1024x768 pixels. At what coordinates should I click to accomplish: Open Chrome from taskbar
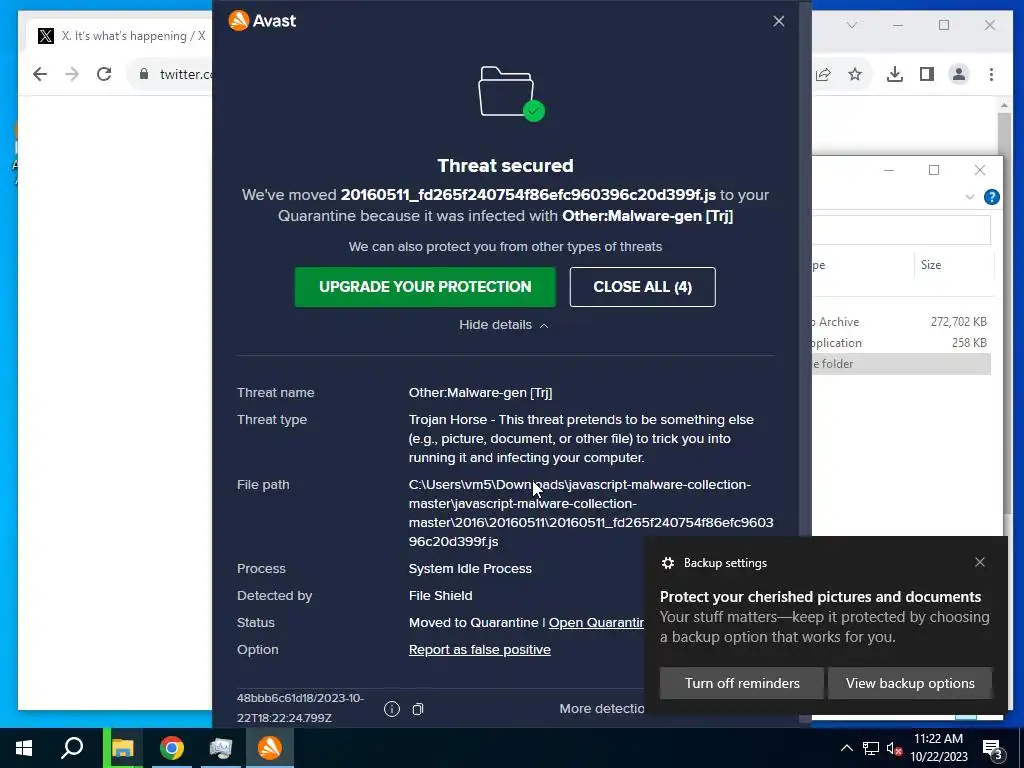click(x=172, y=748)
